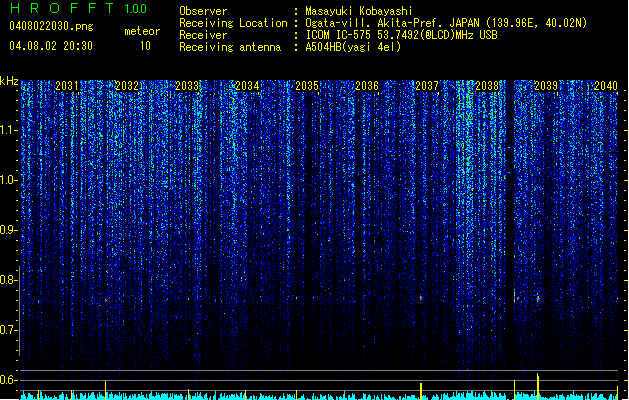629x400 pixels.
Task: Click the Receiver label
Action: [x=203, y=35]
